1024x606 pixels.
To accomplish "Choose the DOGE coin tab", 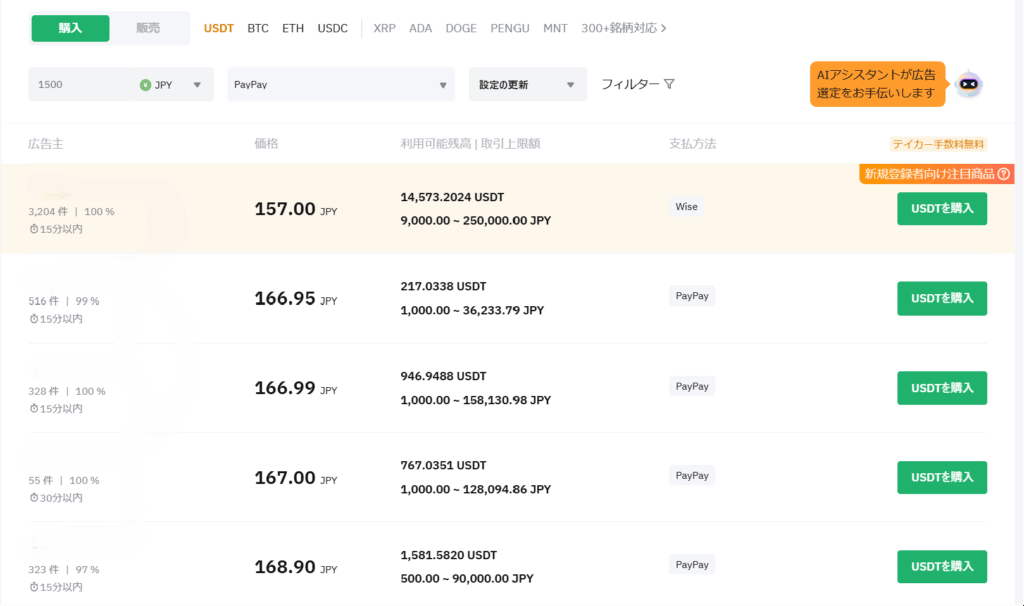I will pos(461,28).
